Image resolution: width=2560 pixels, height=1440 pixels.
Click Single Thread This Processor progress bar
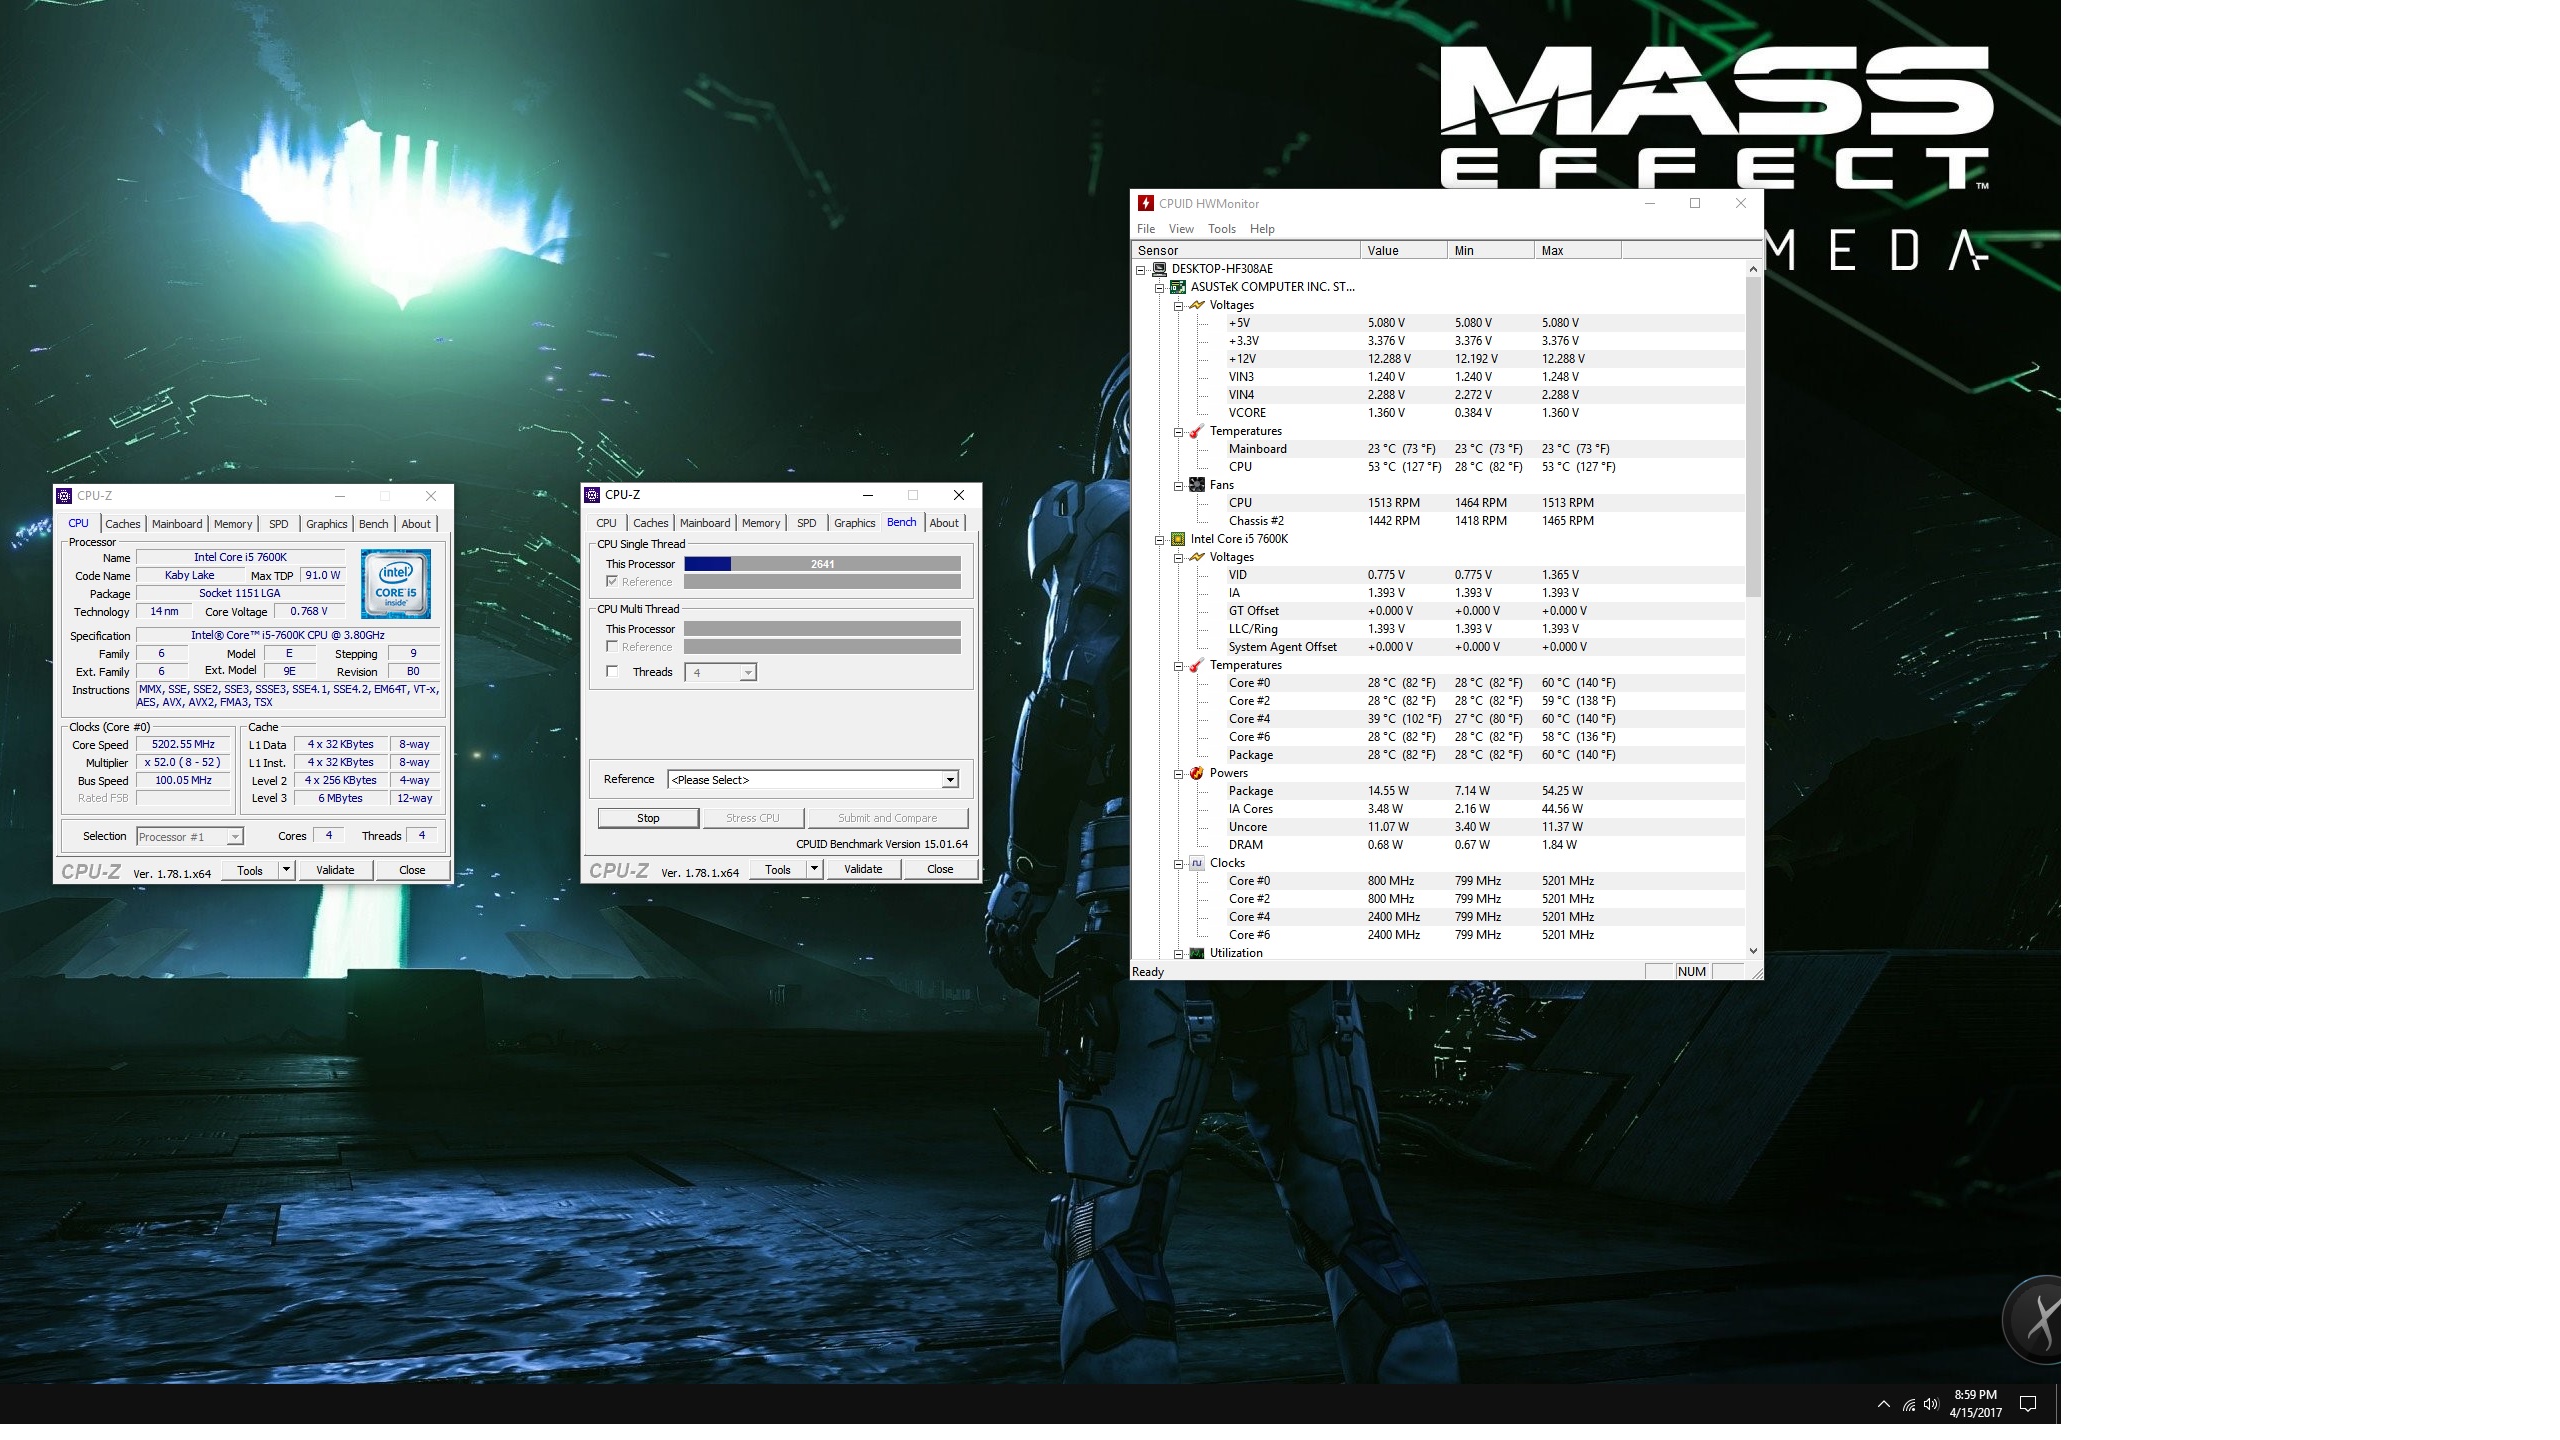[x=822, y=564]
